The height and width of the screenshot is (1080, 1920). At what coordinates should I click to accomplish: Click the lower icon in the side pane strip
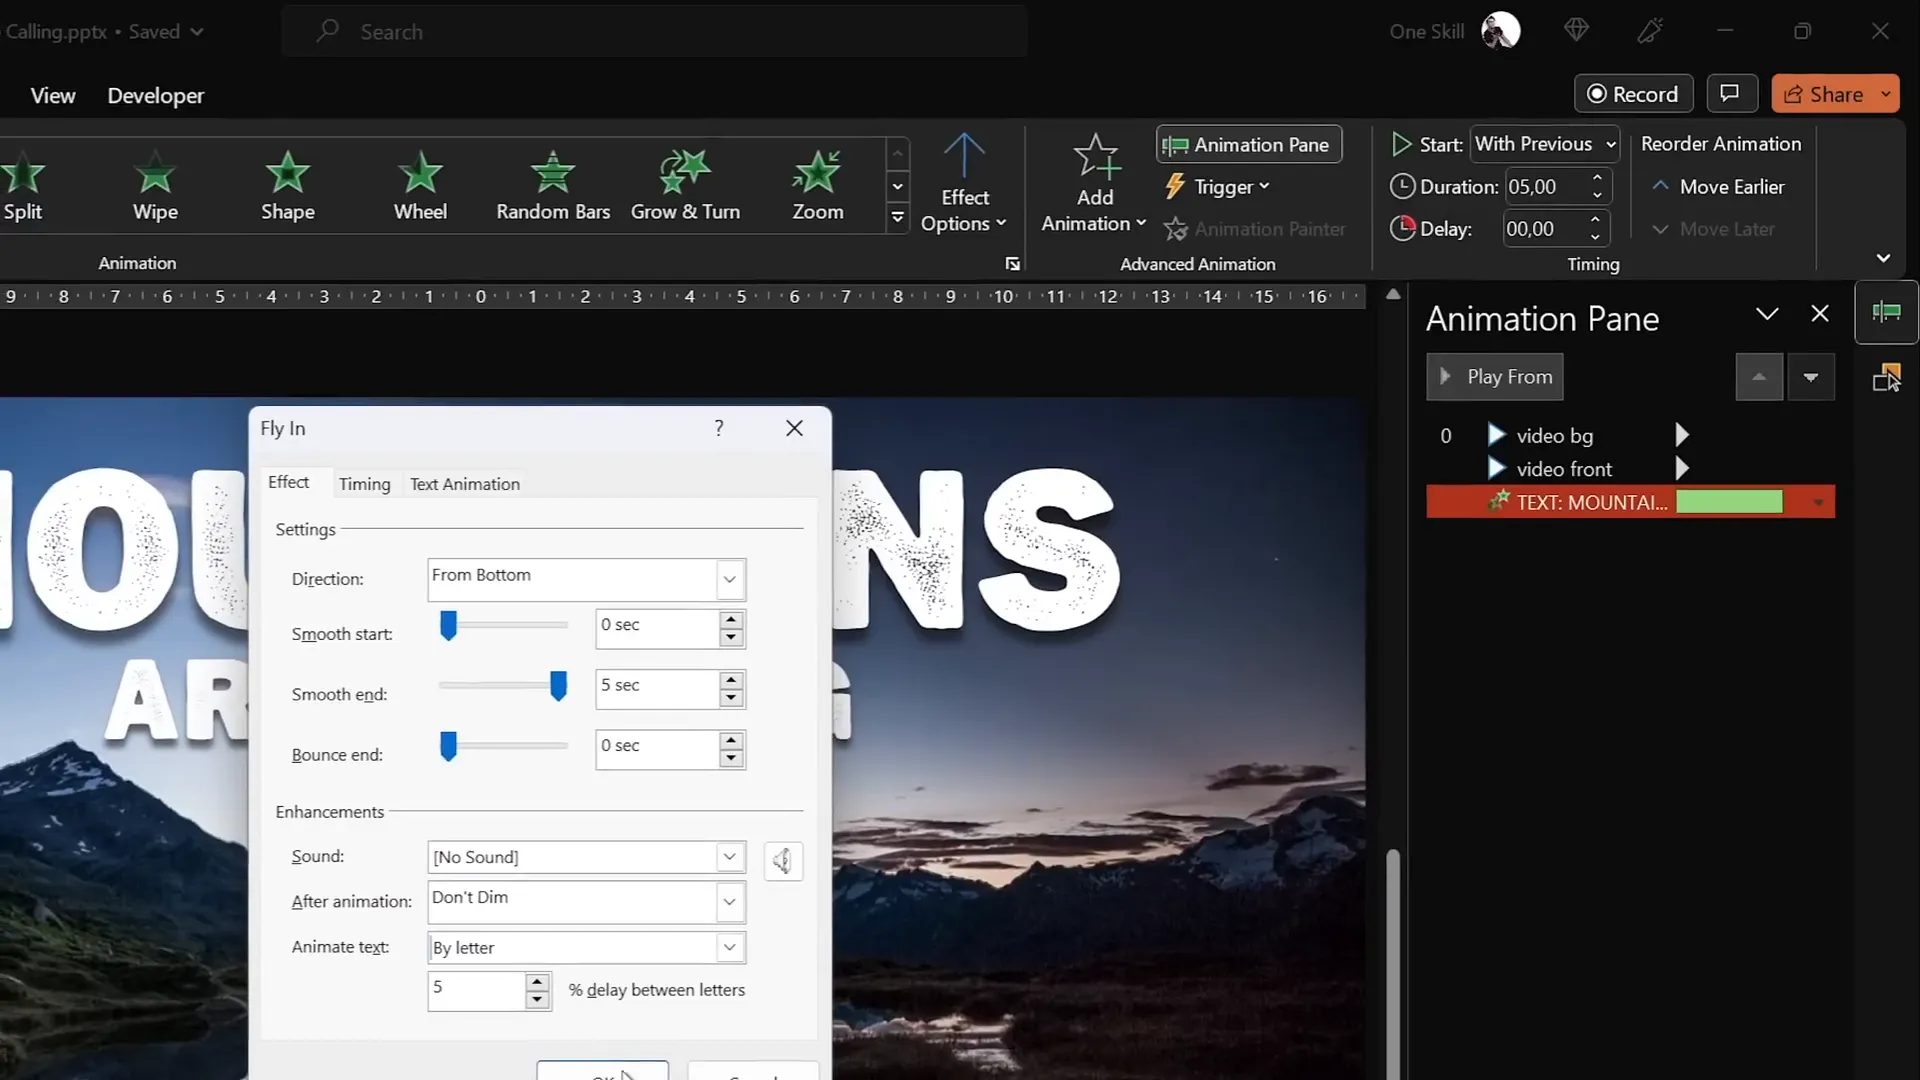[x=1886, y=378]
